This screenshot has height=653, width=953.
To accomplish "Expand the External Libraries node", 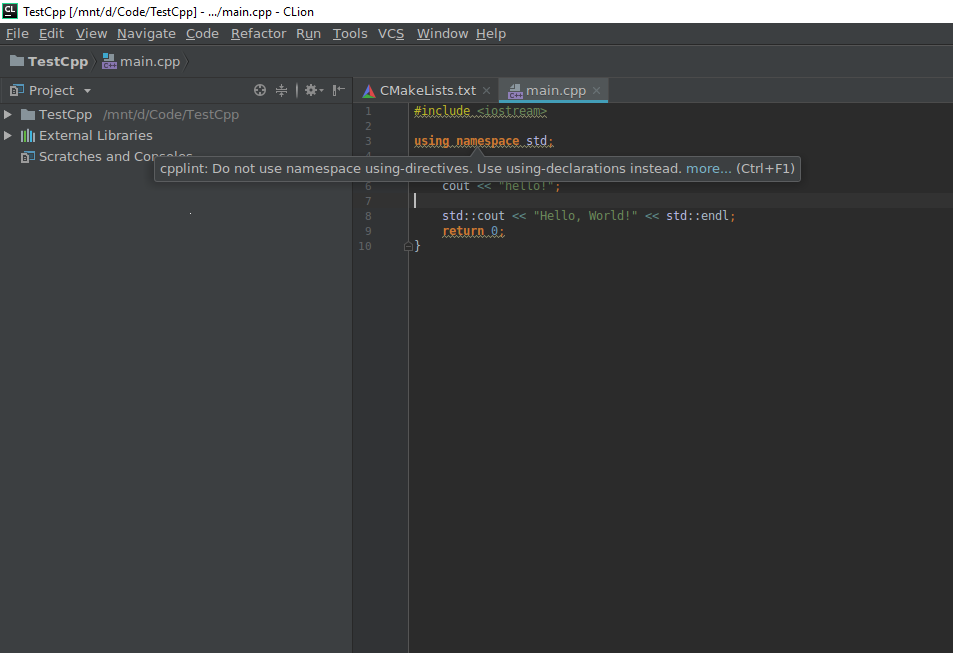I will 8,136.
